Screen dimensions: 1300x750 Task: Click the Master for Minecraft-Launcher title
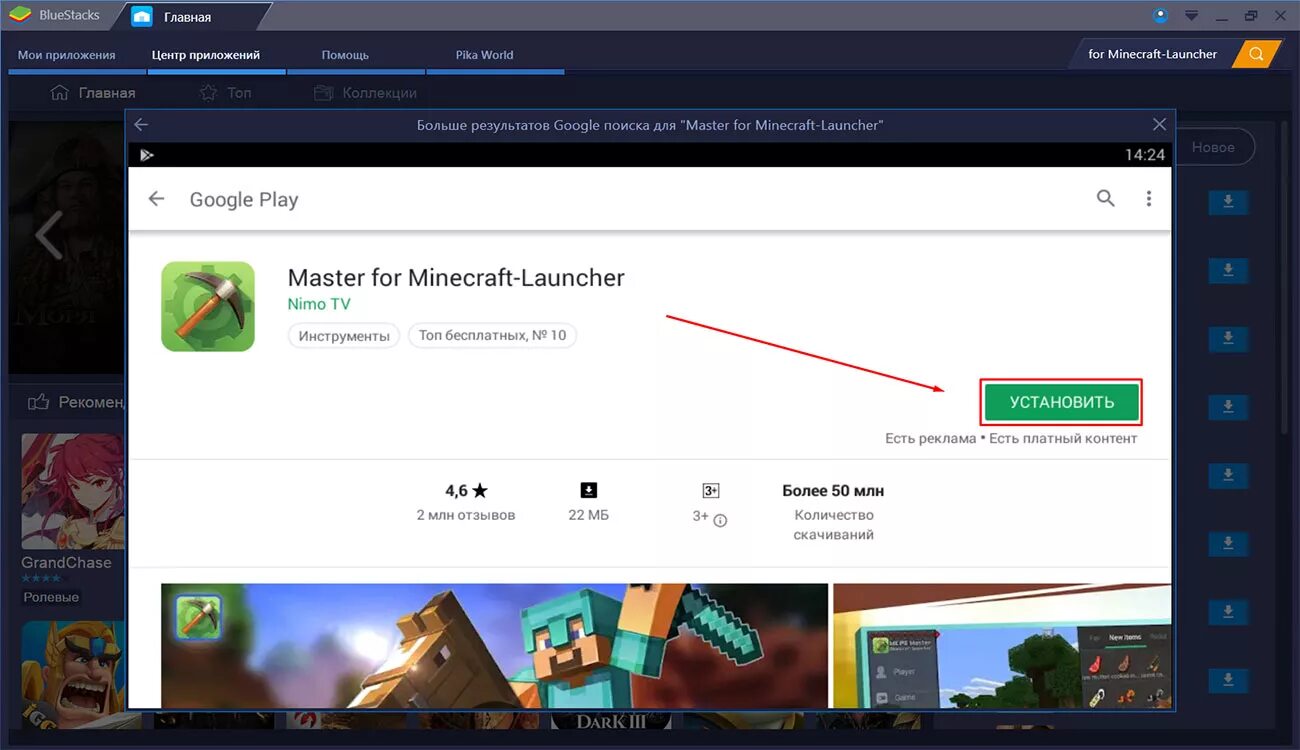456,277
